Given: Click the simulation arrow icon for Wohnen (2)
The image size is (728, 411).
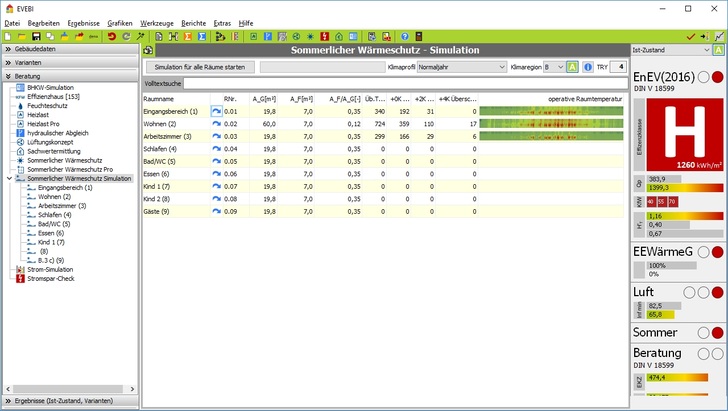Looking at the screenshot, I should pyautogui.click(x=215, y=124).
